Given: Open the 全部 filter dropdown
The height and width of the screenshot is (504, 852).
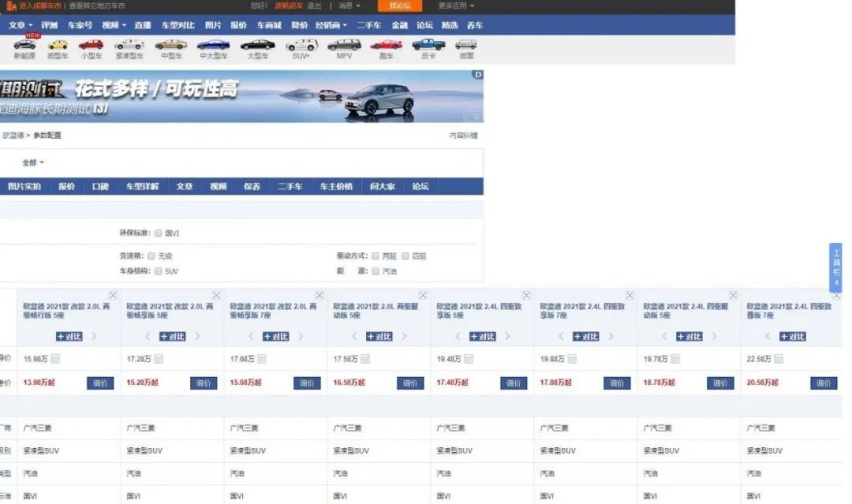Looking at the screenshot, I should [33, 162].
